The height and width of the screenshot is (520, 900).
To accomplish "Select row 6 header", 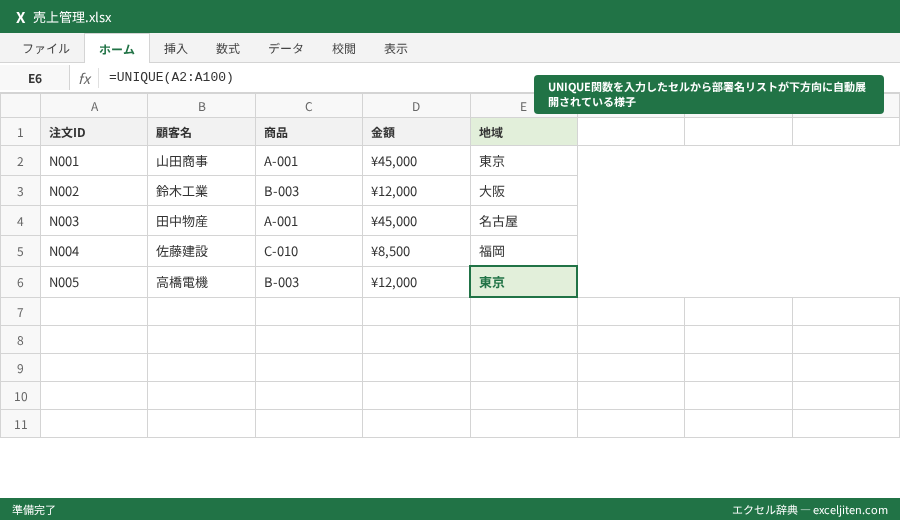I will (x=20, y=282).
